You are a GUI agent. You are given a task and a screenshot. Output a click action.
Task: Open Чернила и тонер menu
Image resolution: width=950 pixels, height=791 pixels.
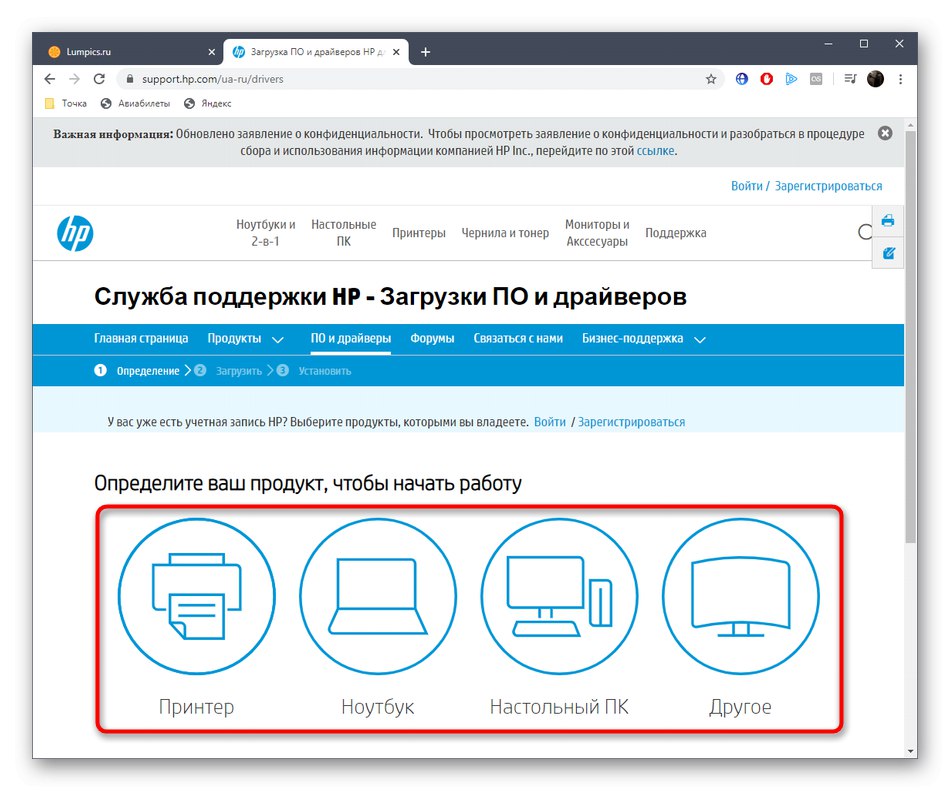pos(505,233)
